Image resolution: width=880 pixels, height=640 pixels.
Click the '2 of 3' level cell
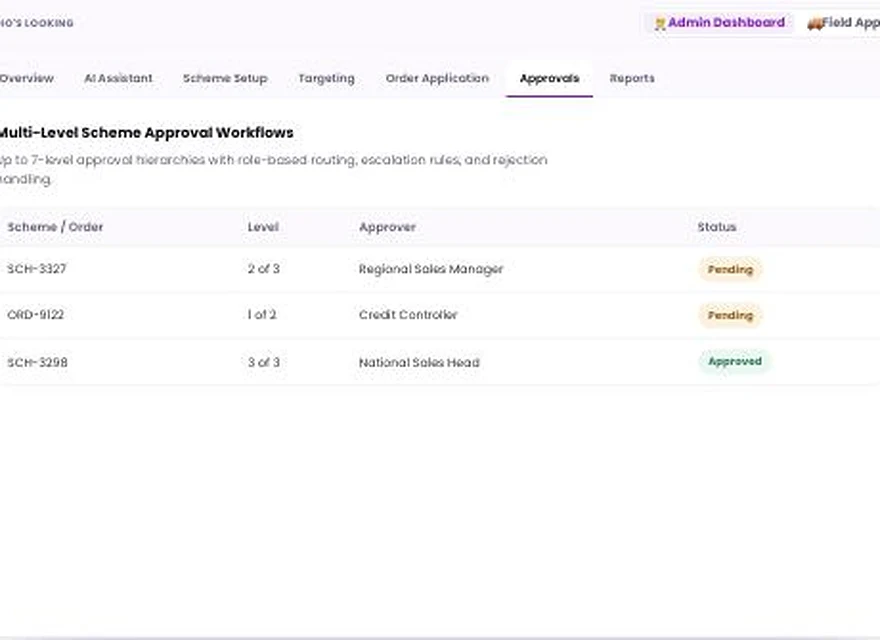[264, 269]
